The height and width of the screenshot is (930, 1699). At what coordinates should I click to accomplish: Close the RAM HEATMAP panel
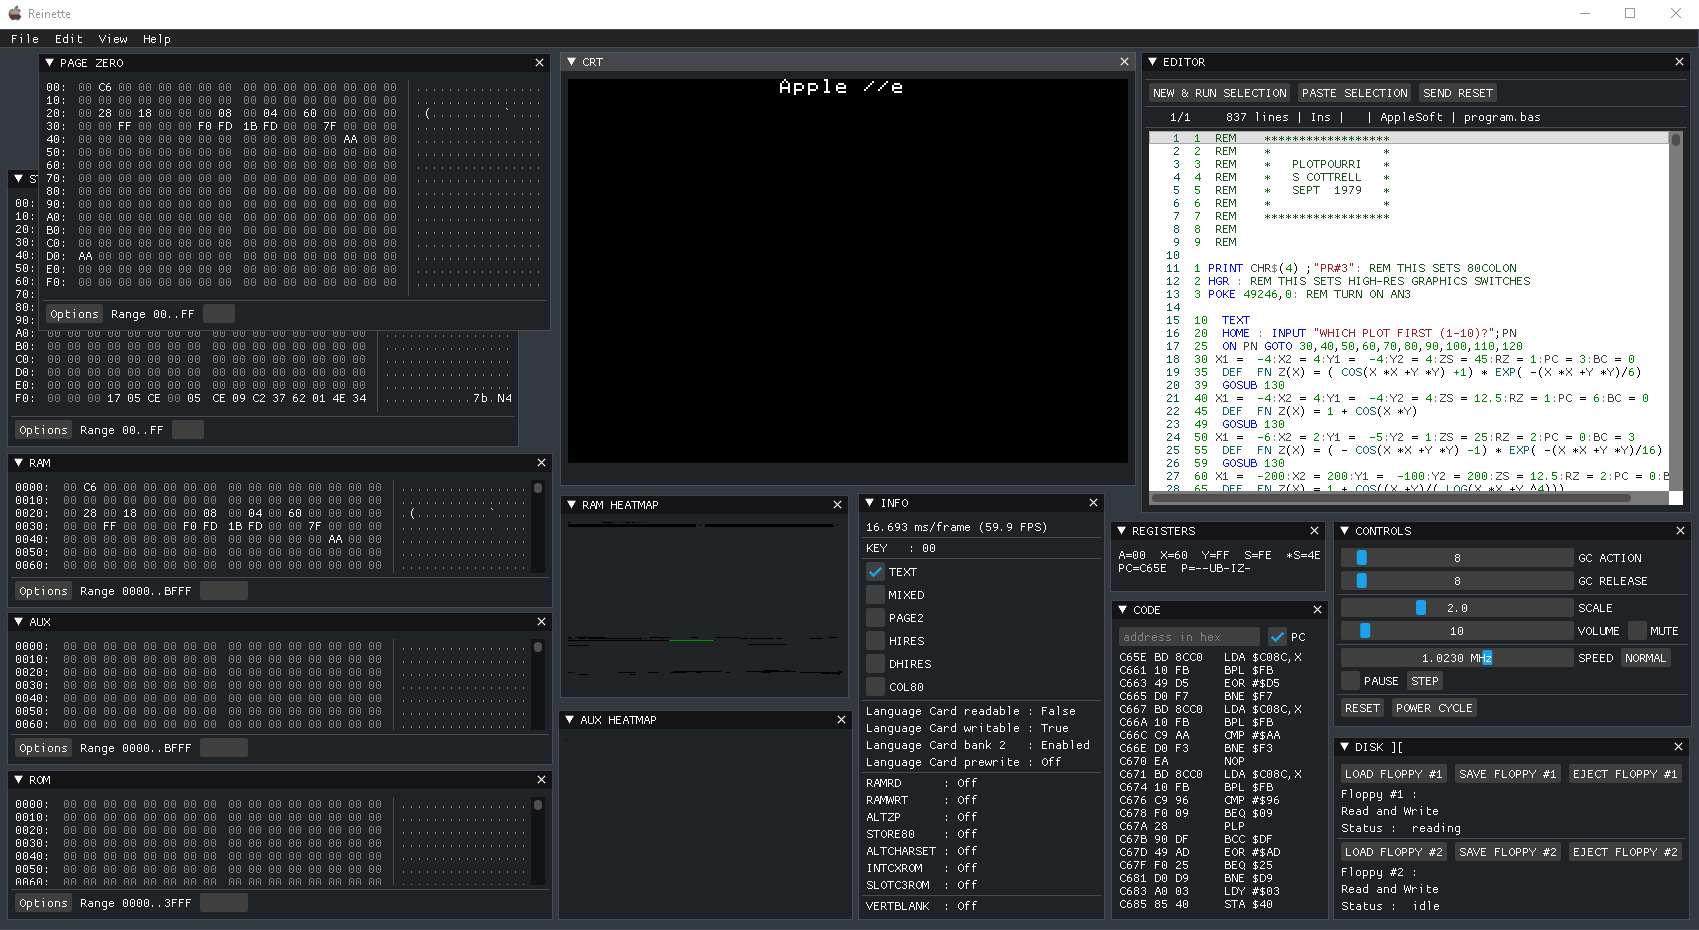[x=837, y=505]
